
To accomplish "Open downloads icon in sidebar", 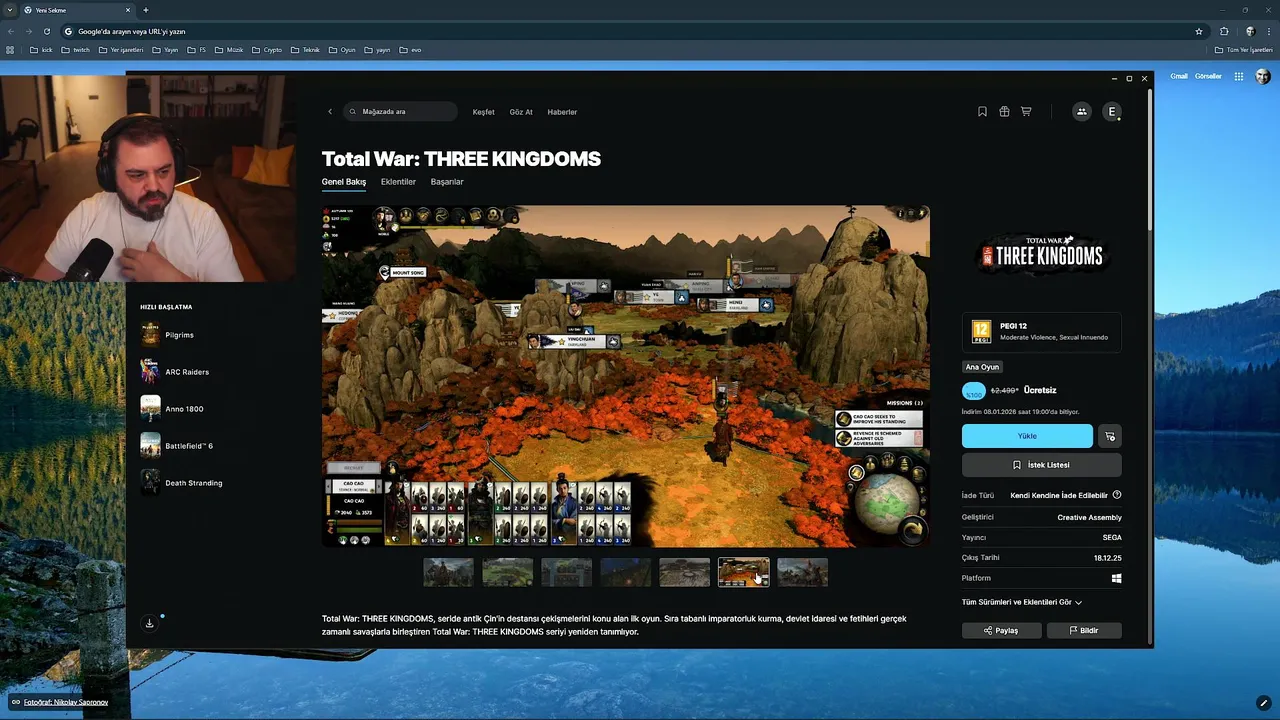I will (x=150, y=623).
